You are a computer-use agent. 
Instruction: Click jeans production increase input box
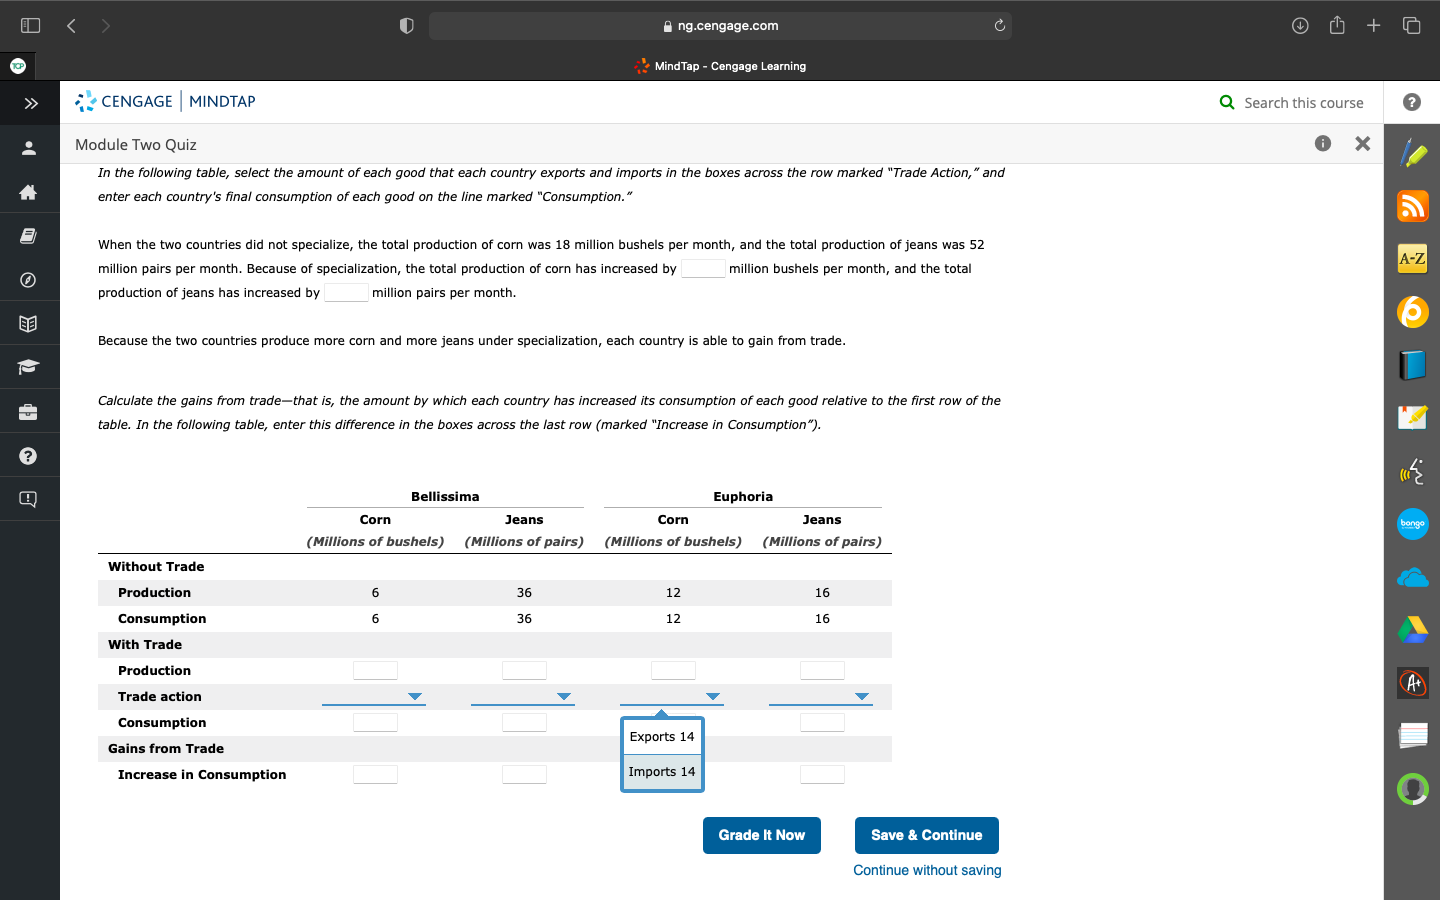click(x=346, y=292)
